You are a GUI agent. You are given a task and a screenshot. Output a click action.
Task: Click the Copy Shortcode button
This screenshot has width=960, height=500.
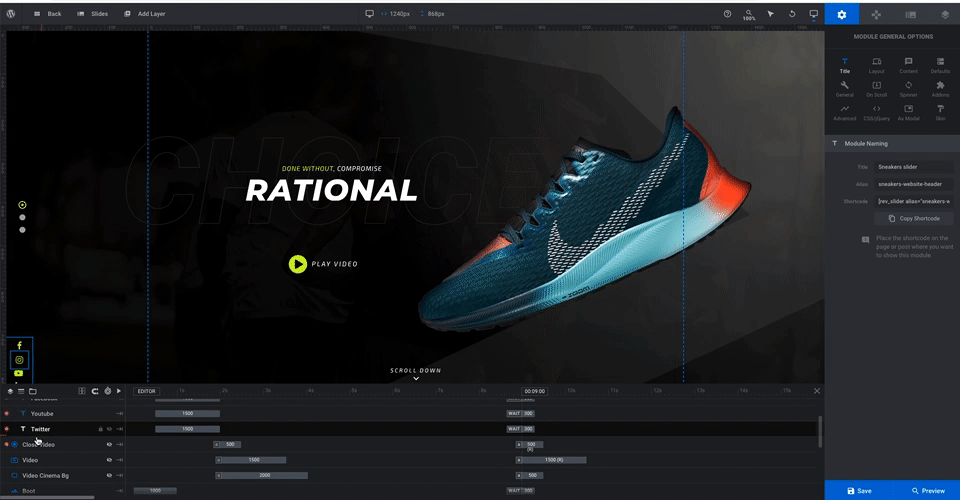pyautogui.click(x=913, y=218)
